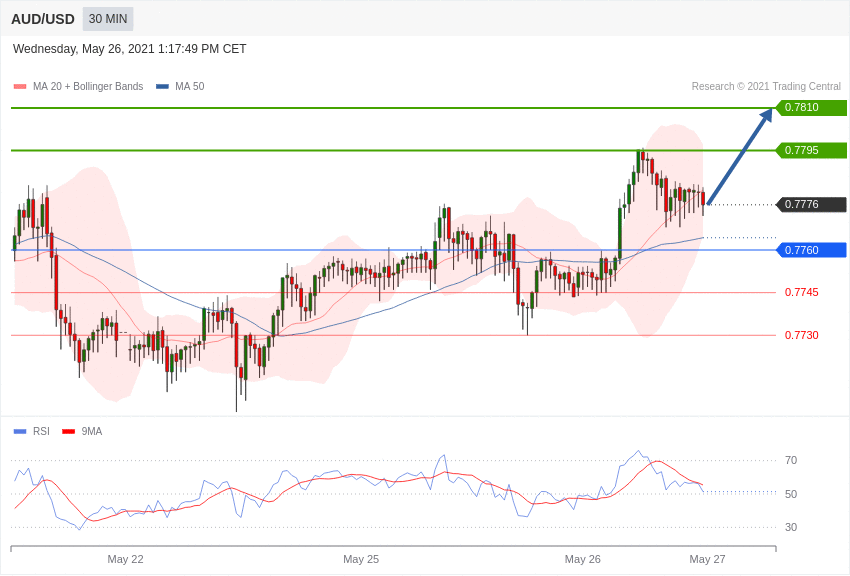Click the RSI 30 level label
The height and width of the screenshot is (576, 850).
click(791, 527)
